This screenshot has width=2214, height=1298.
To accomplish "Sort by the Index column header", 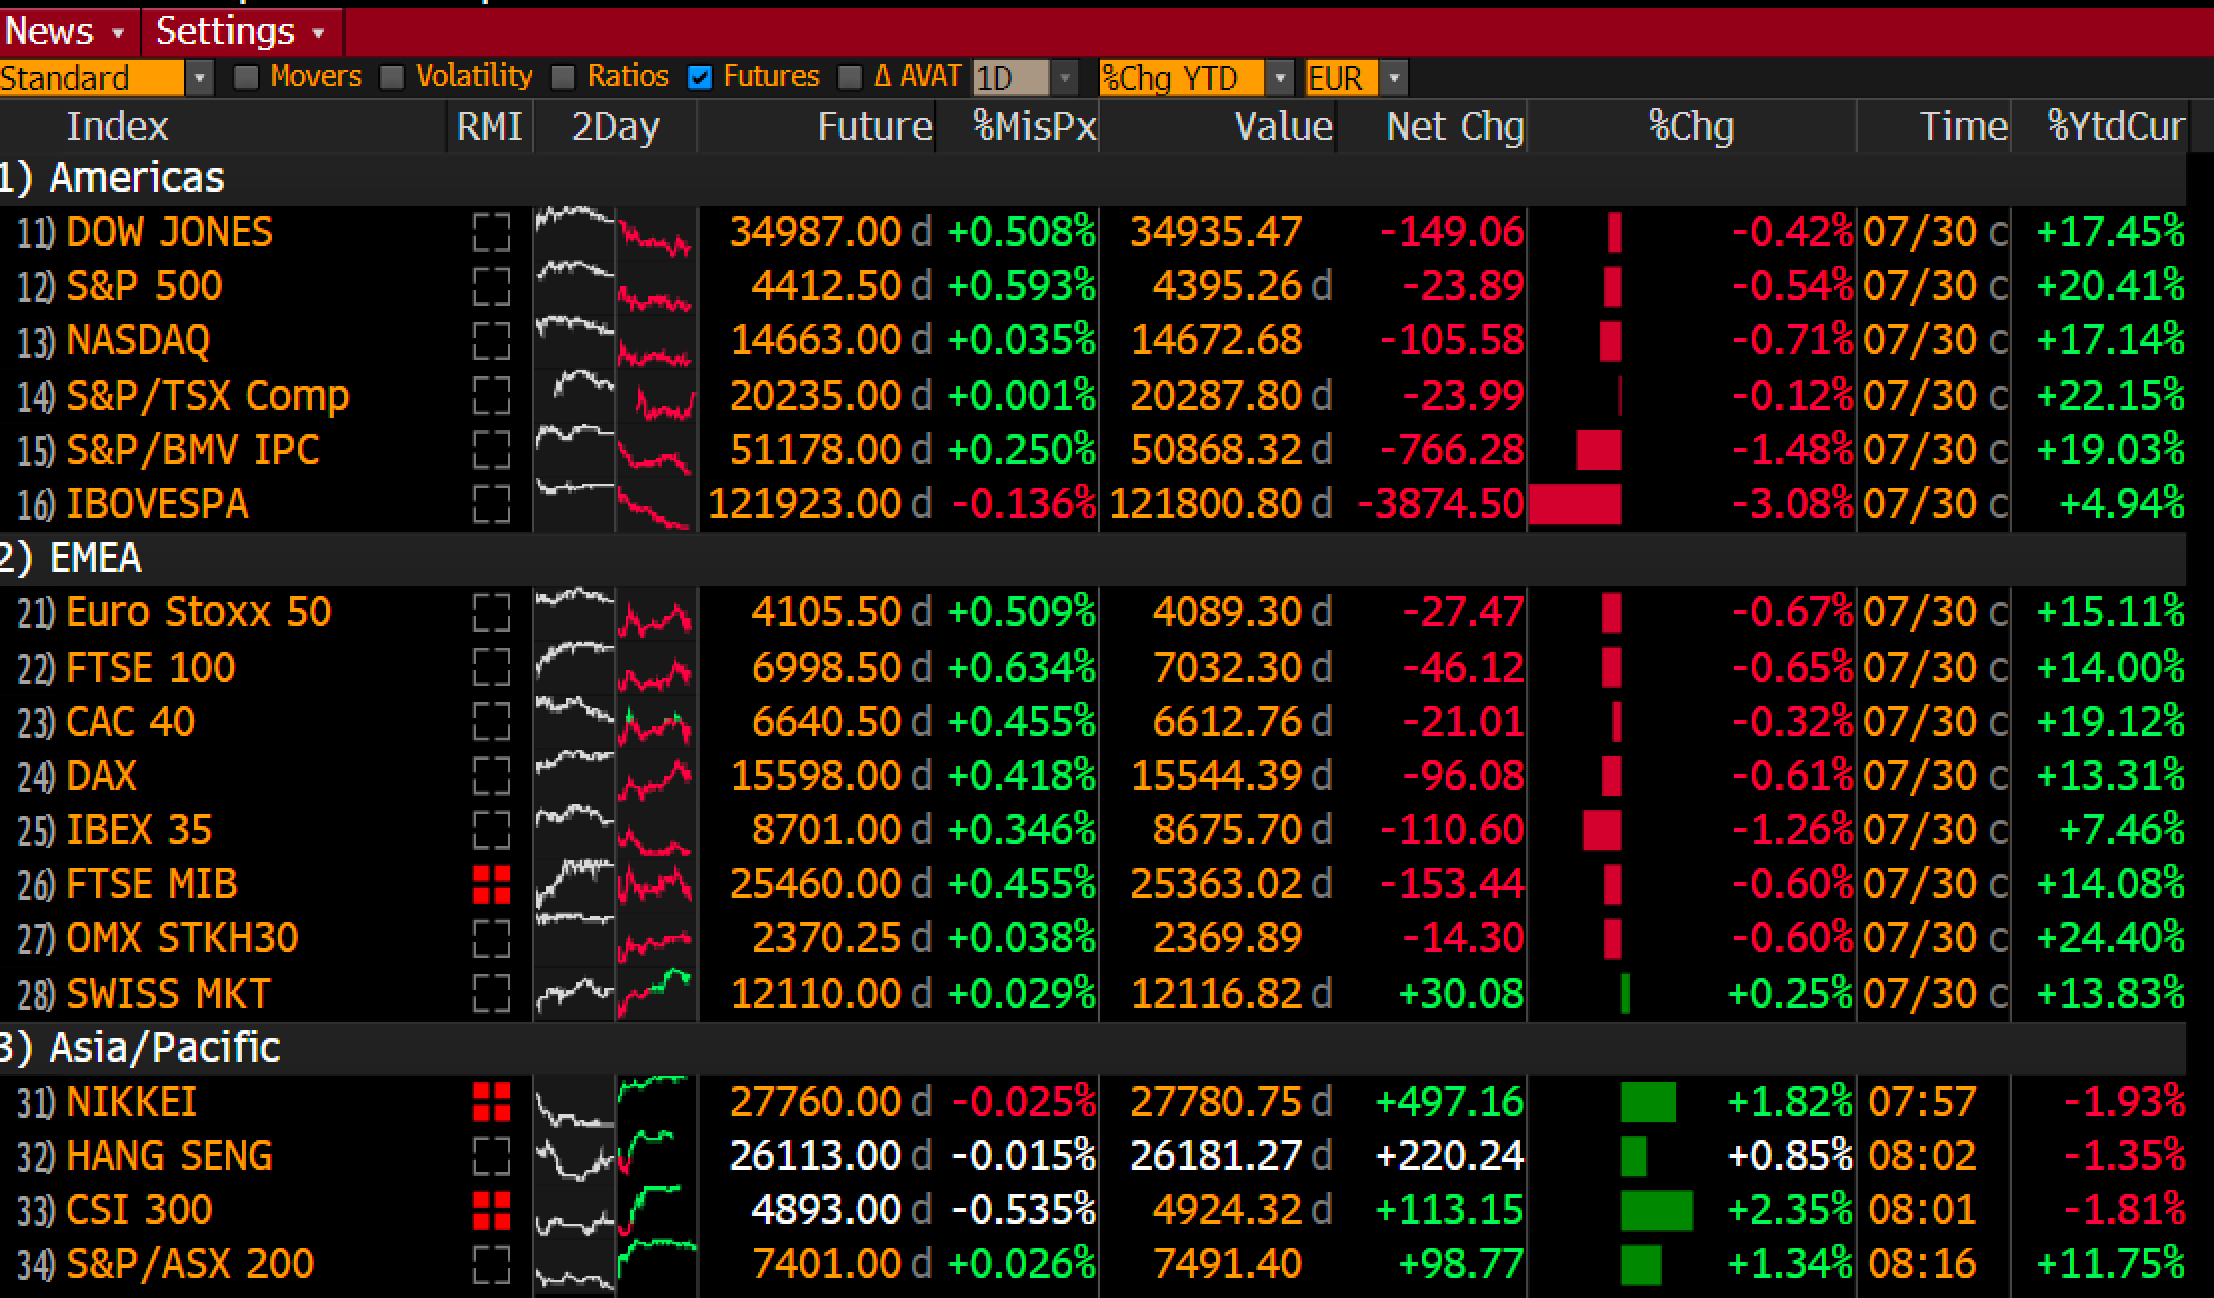I will (117, 126).
